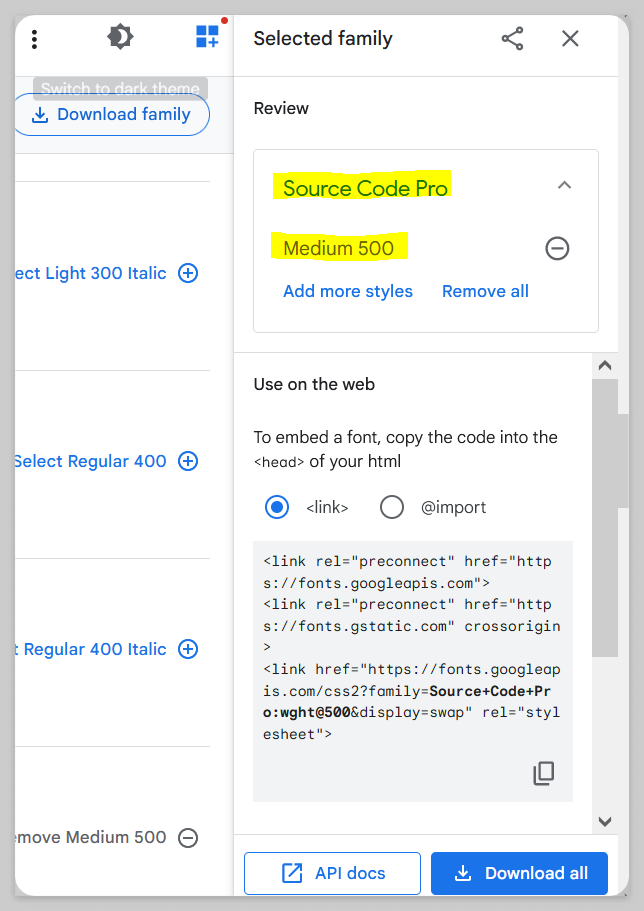Open the three-dot more options menu
The image size is (644, 911).
pyautogui.click(x=34, y=39)
